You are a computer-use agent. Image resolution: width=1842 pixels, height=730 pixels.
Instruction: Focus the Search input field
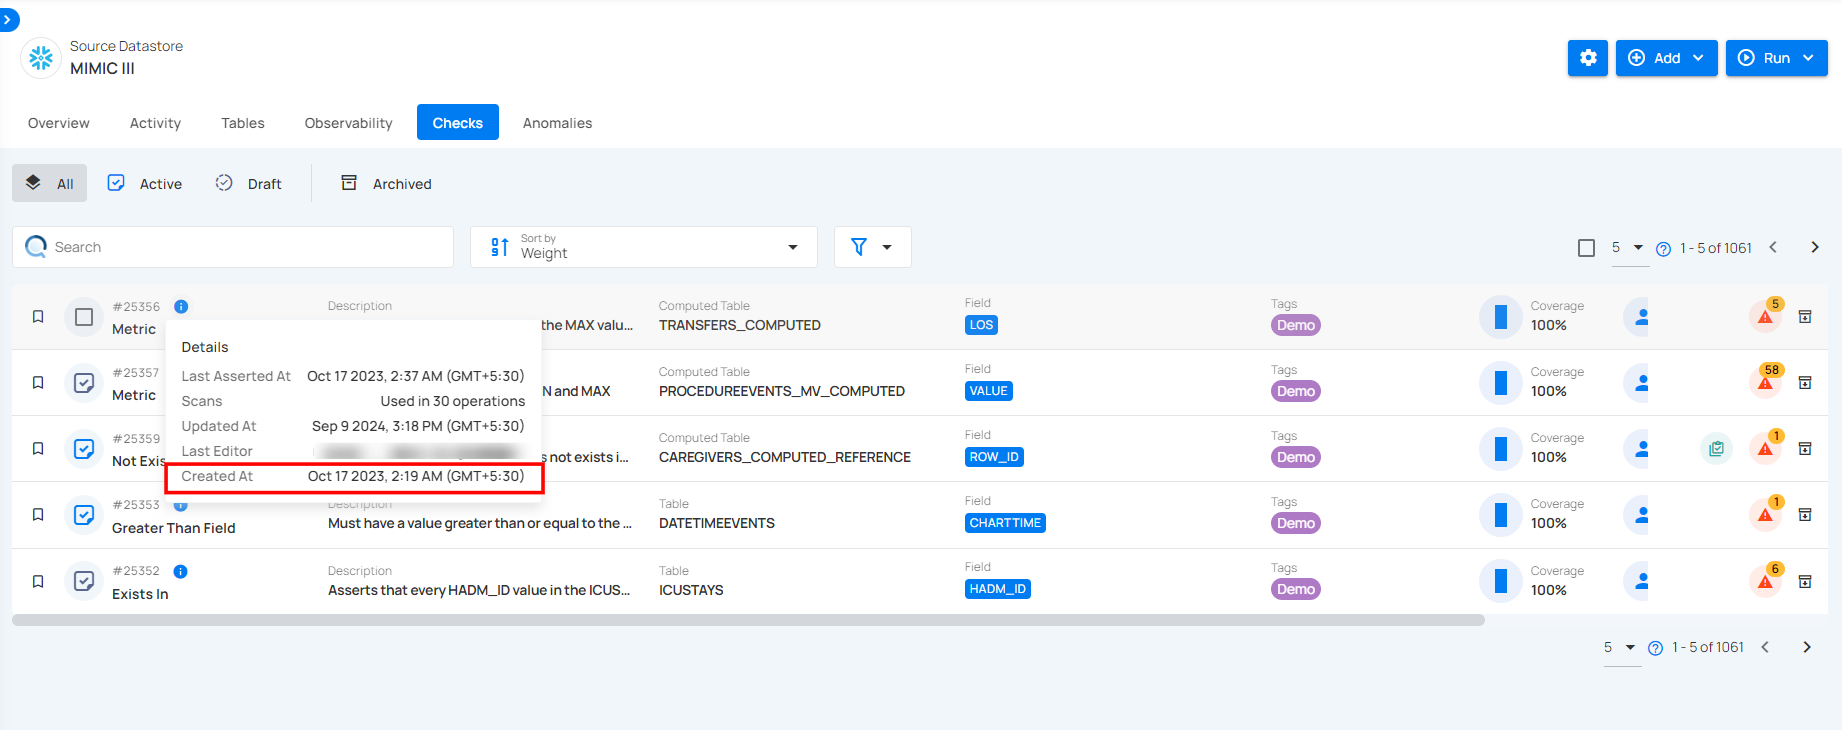coord(233,247)
